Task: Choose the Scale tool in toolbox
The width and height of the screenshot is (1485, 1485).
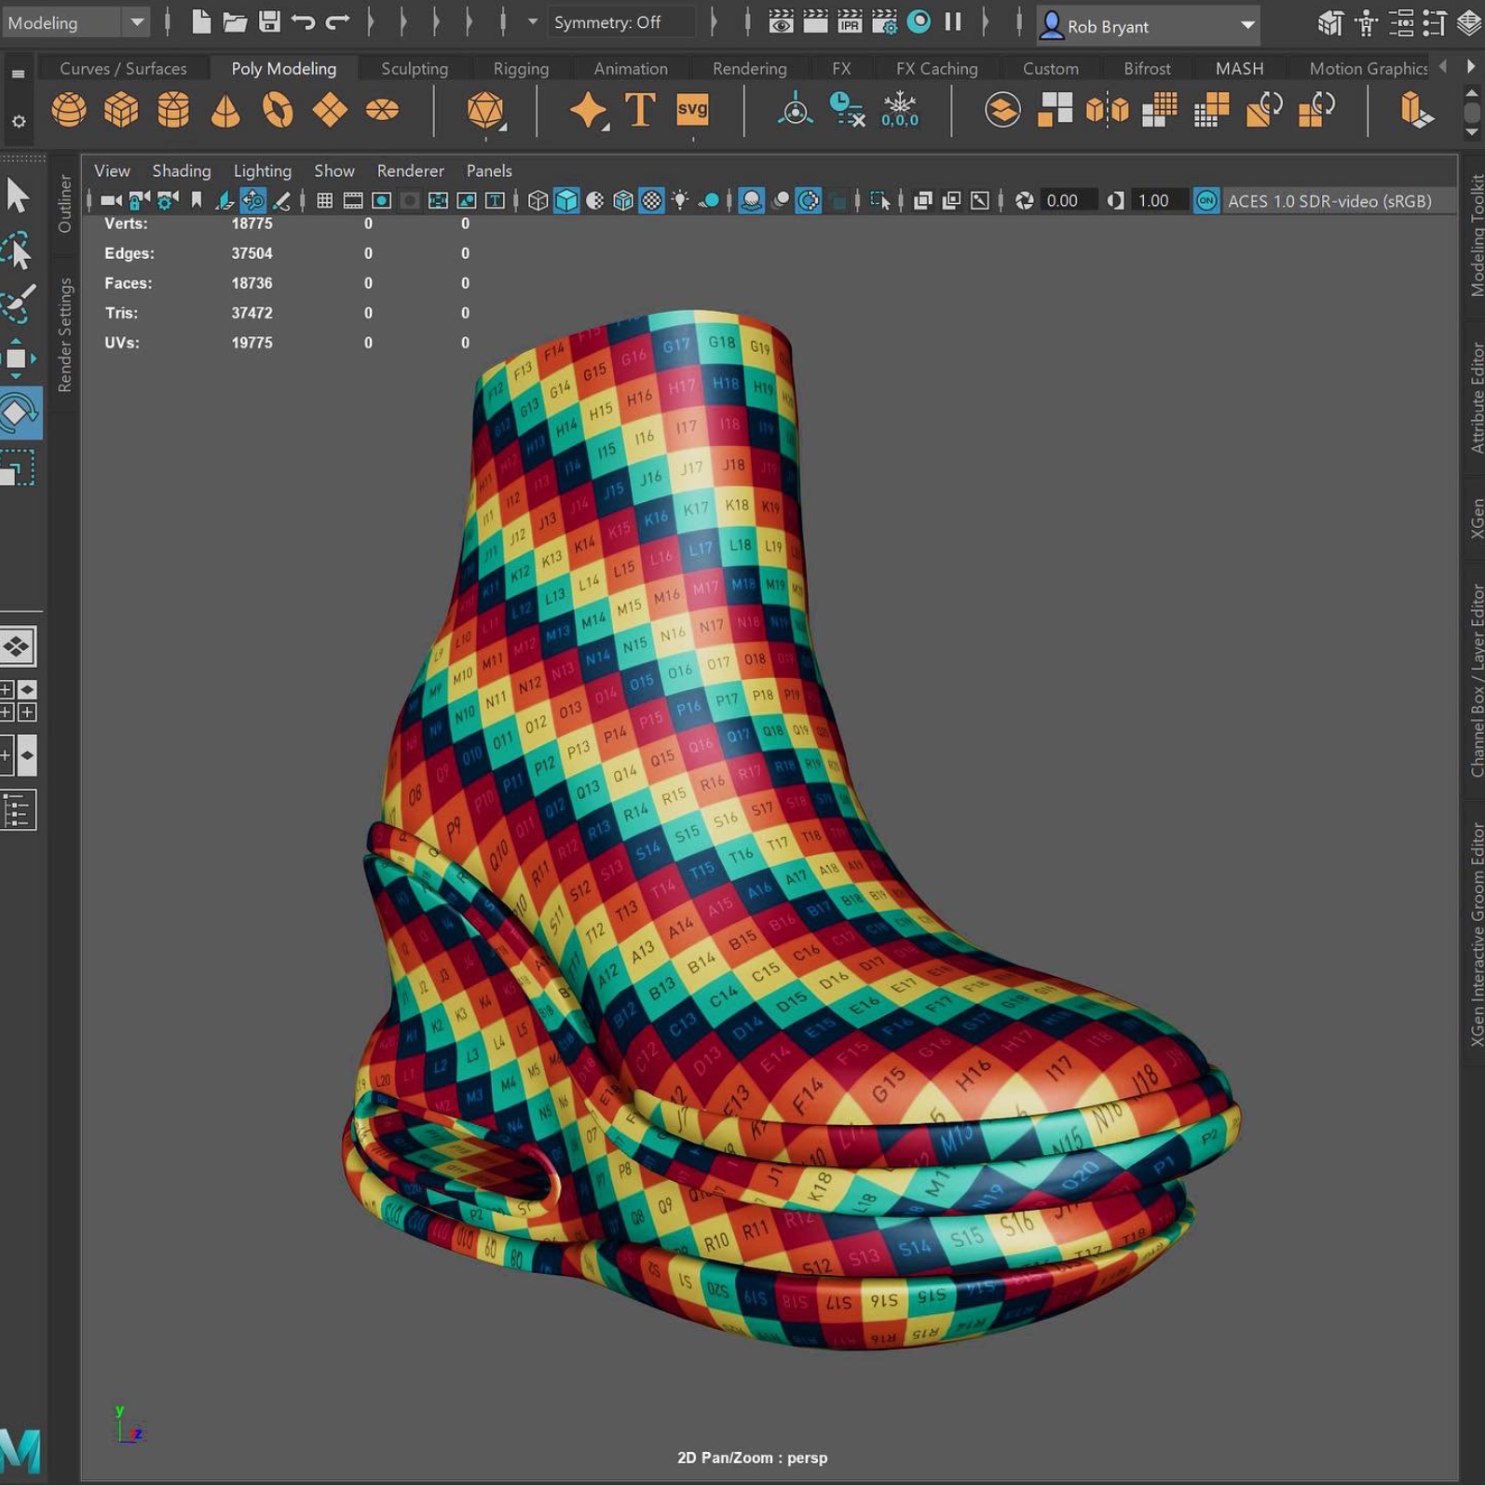Action: pyautogui.click(x=18, y=467)
